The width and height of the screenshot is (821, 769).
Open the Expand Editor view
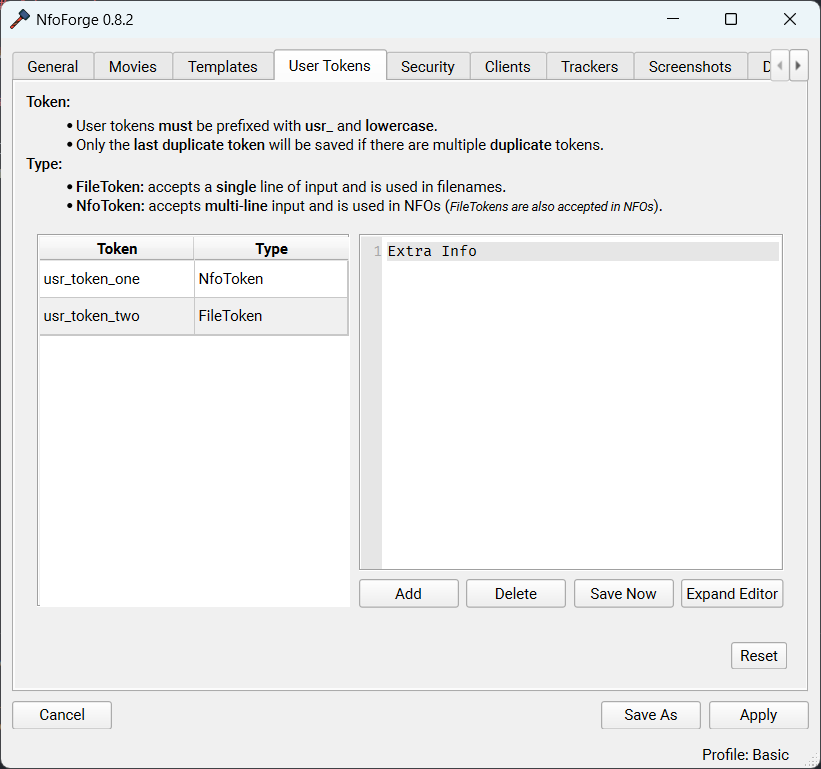point(732,594)
